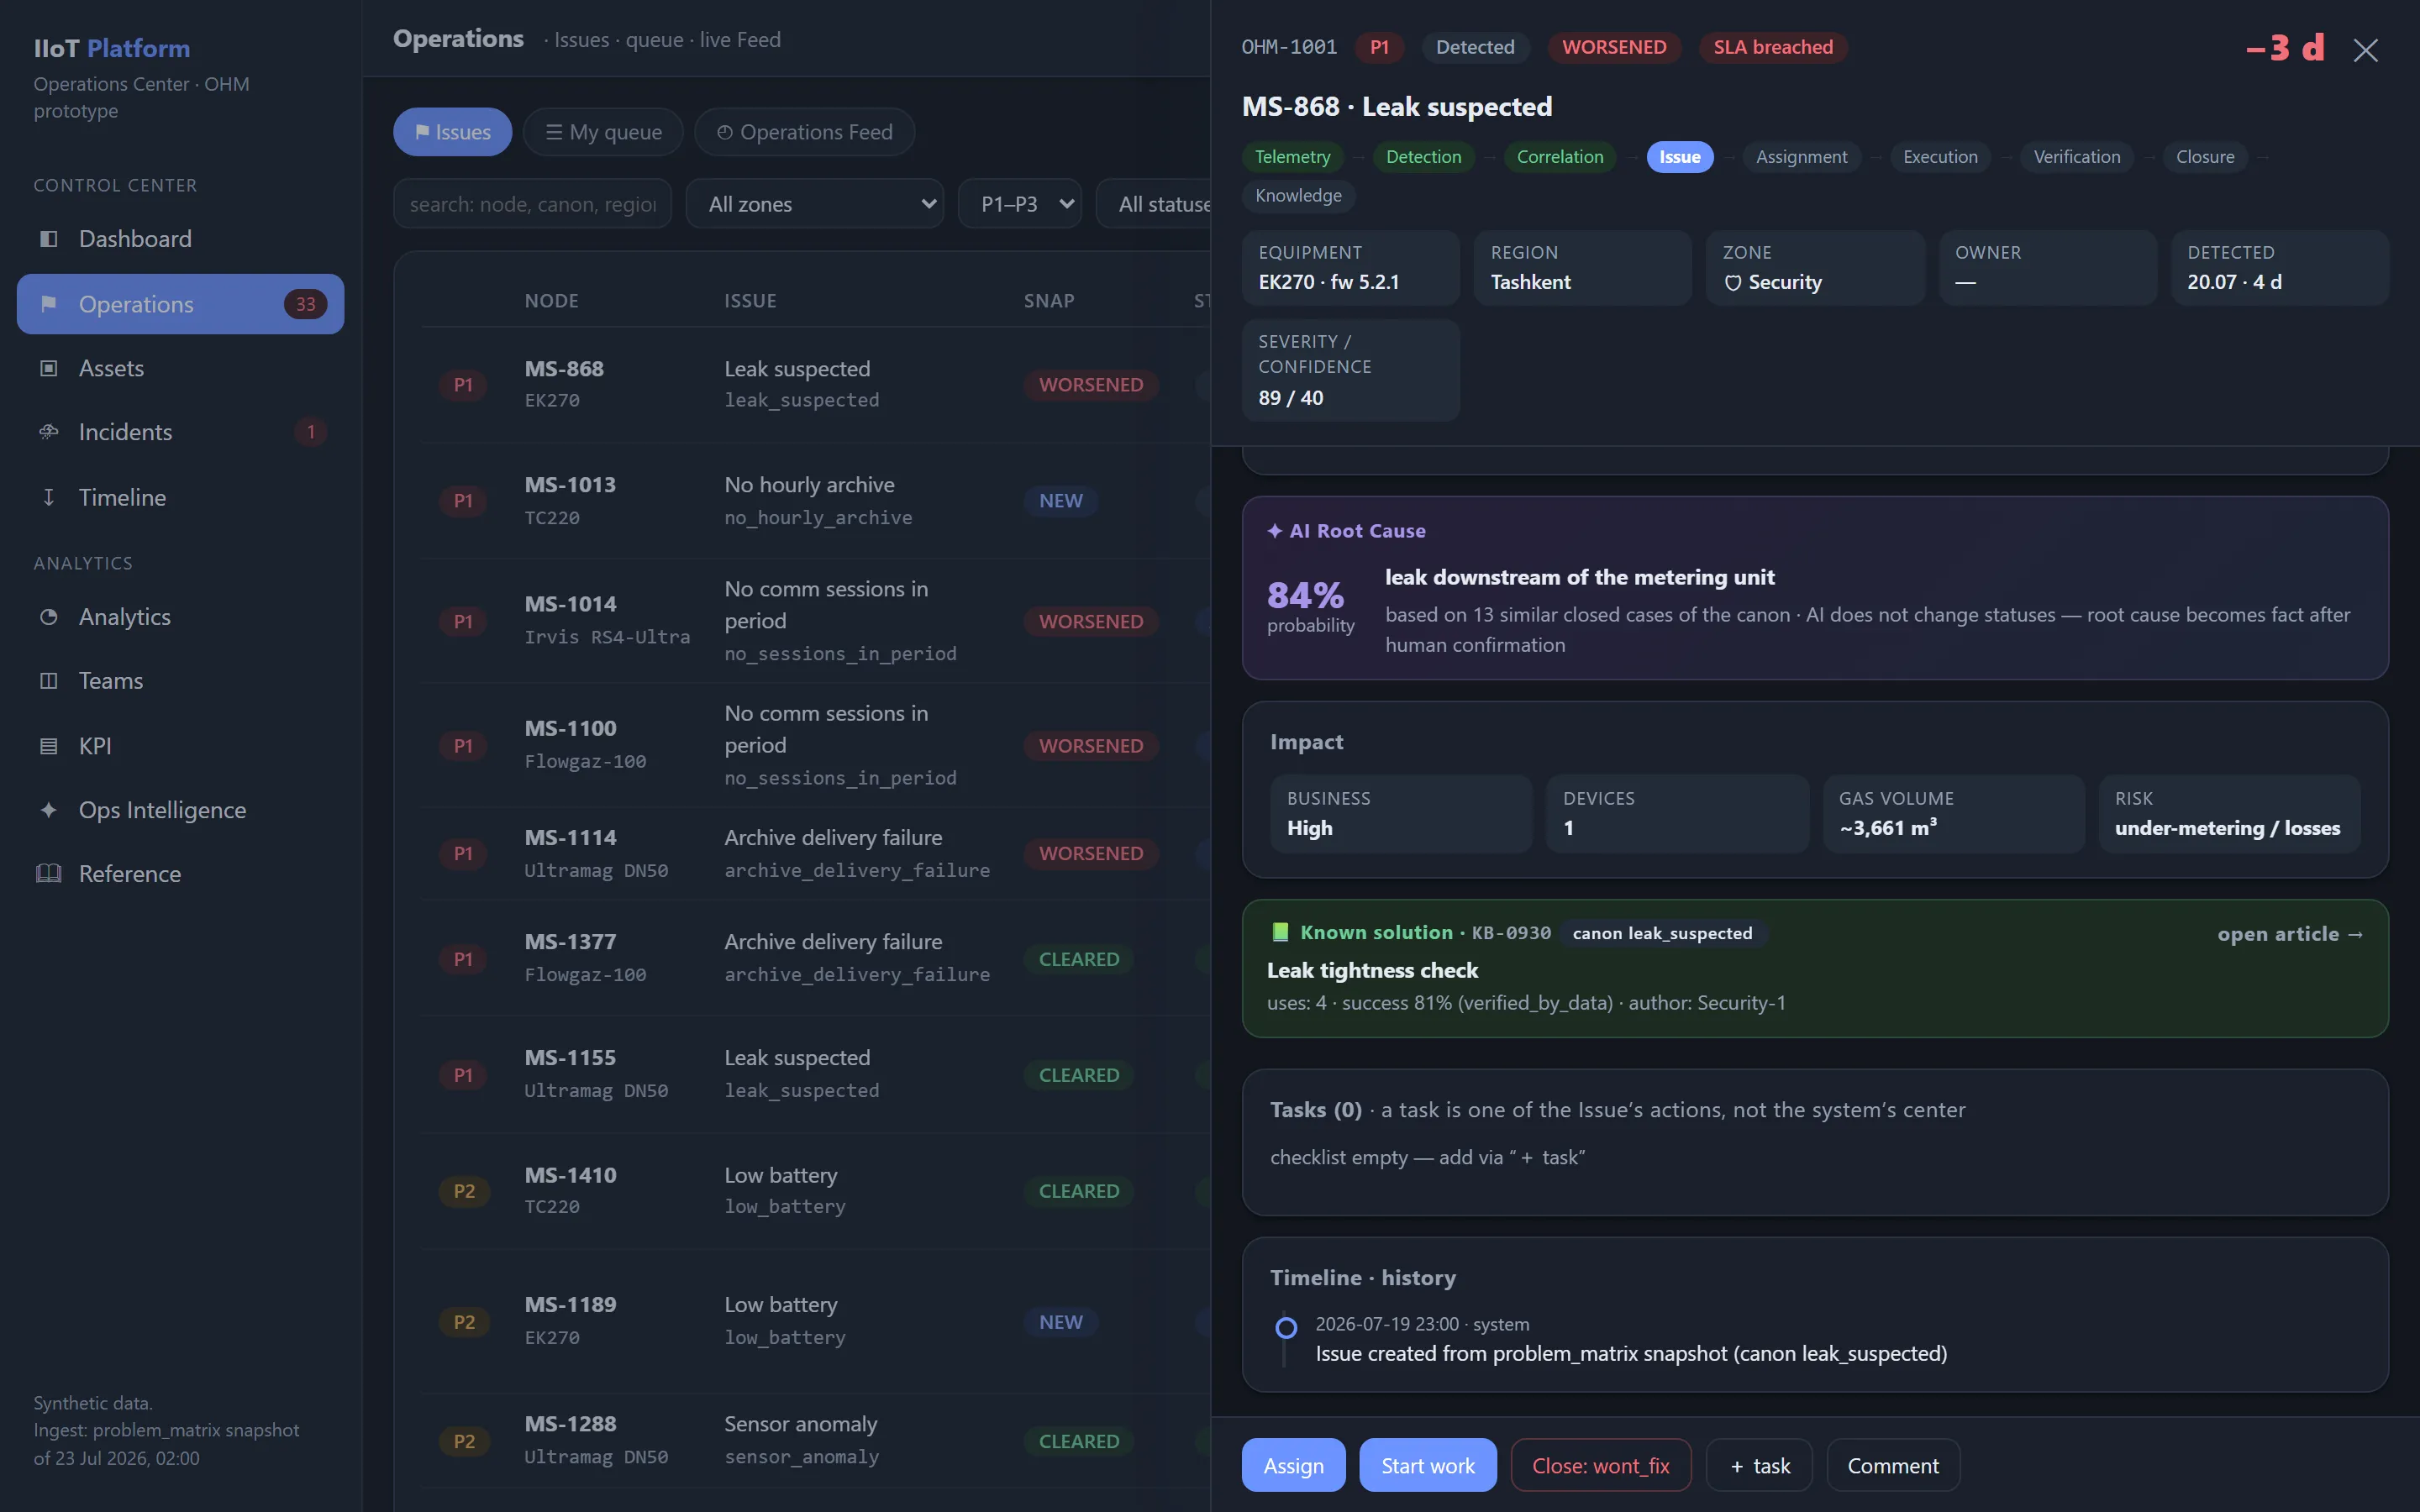This screenshot has height=1512, width=2420.
Task: Select the MS-1013 No hourly archive row
Action: coord(815,500)
